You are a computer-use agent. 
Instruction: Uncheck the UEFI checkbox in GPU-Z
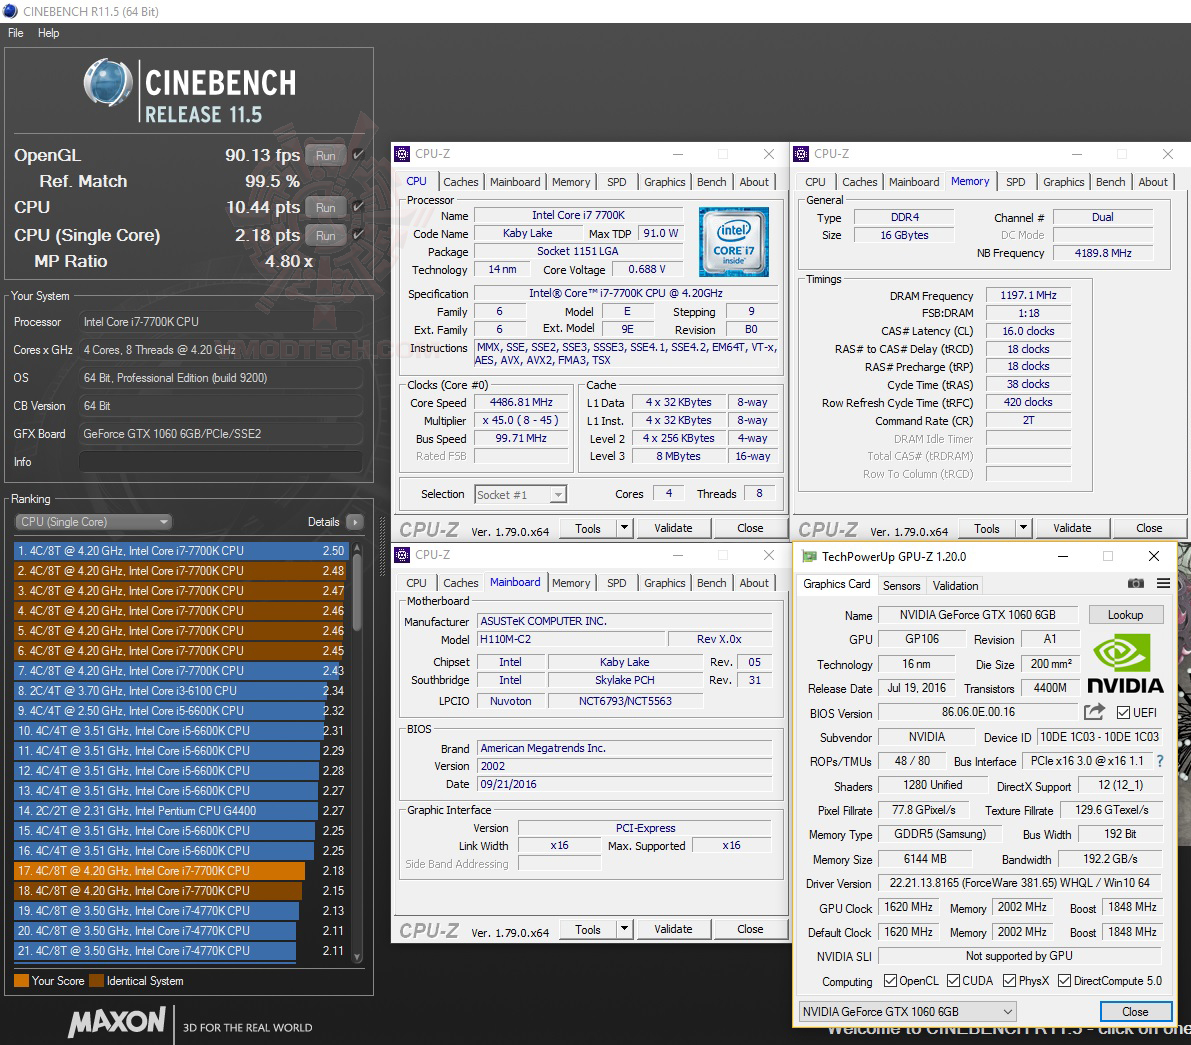pos(1122,712)
